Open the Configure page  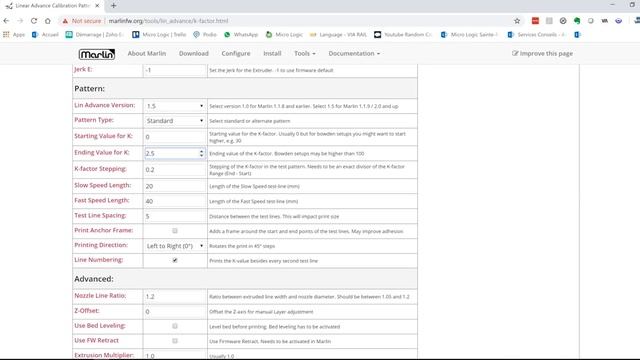236,53
